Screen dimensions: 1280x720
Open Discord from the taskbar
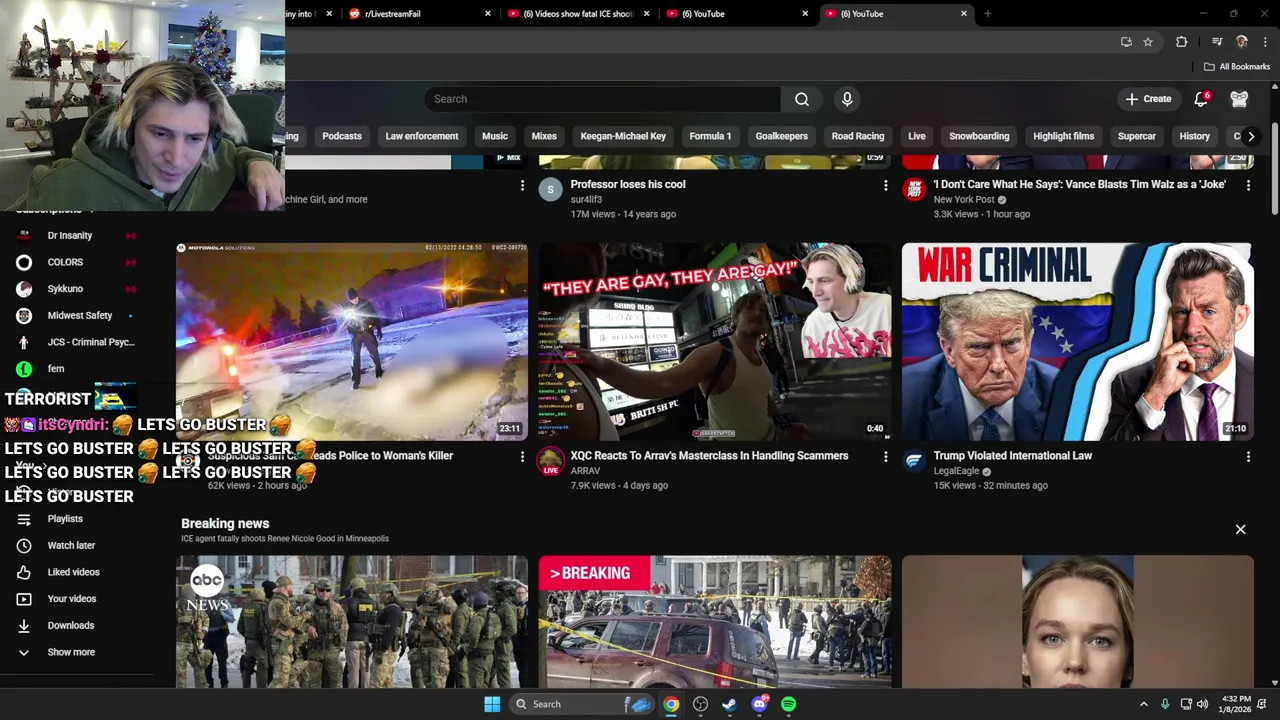(760, 704)
